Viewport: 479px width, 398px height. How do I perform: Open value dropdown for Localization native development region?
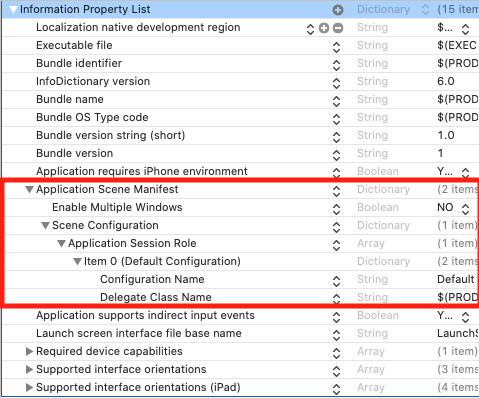[x=465, y=29]
